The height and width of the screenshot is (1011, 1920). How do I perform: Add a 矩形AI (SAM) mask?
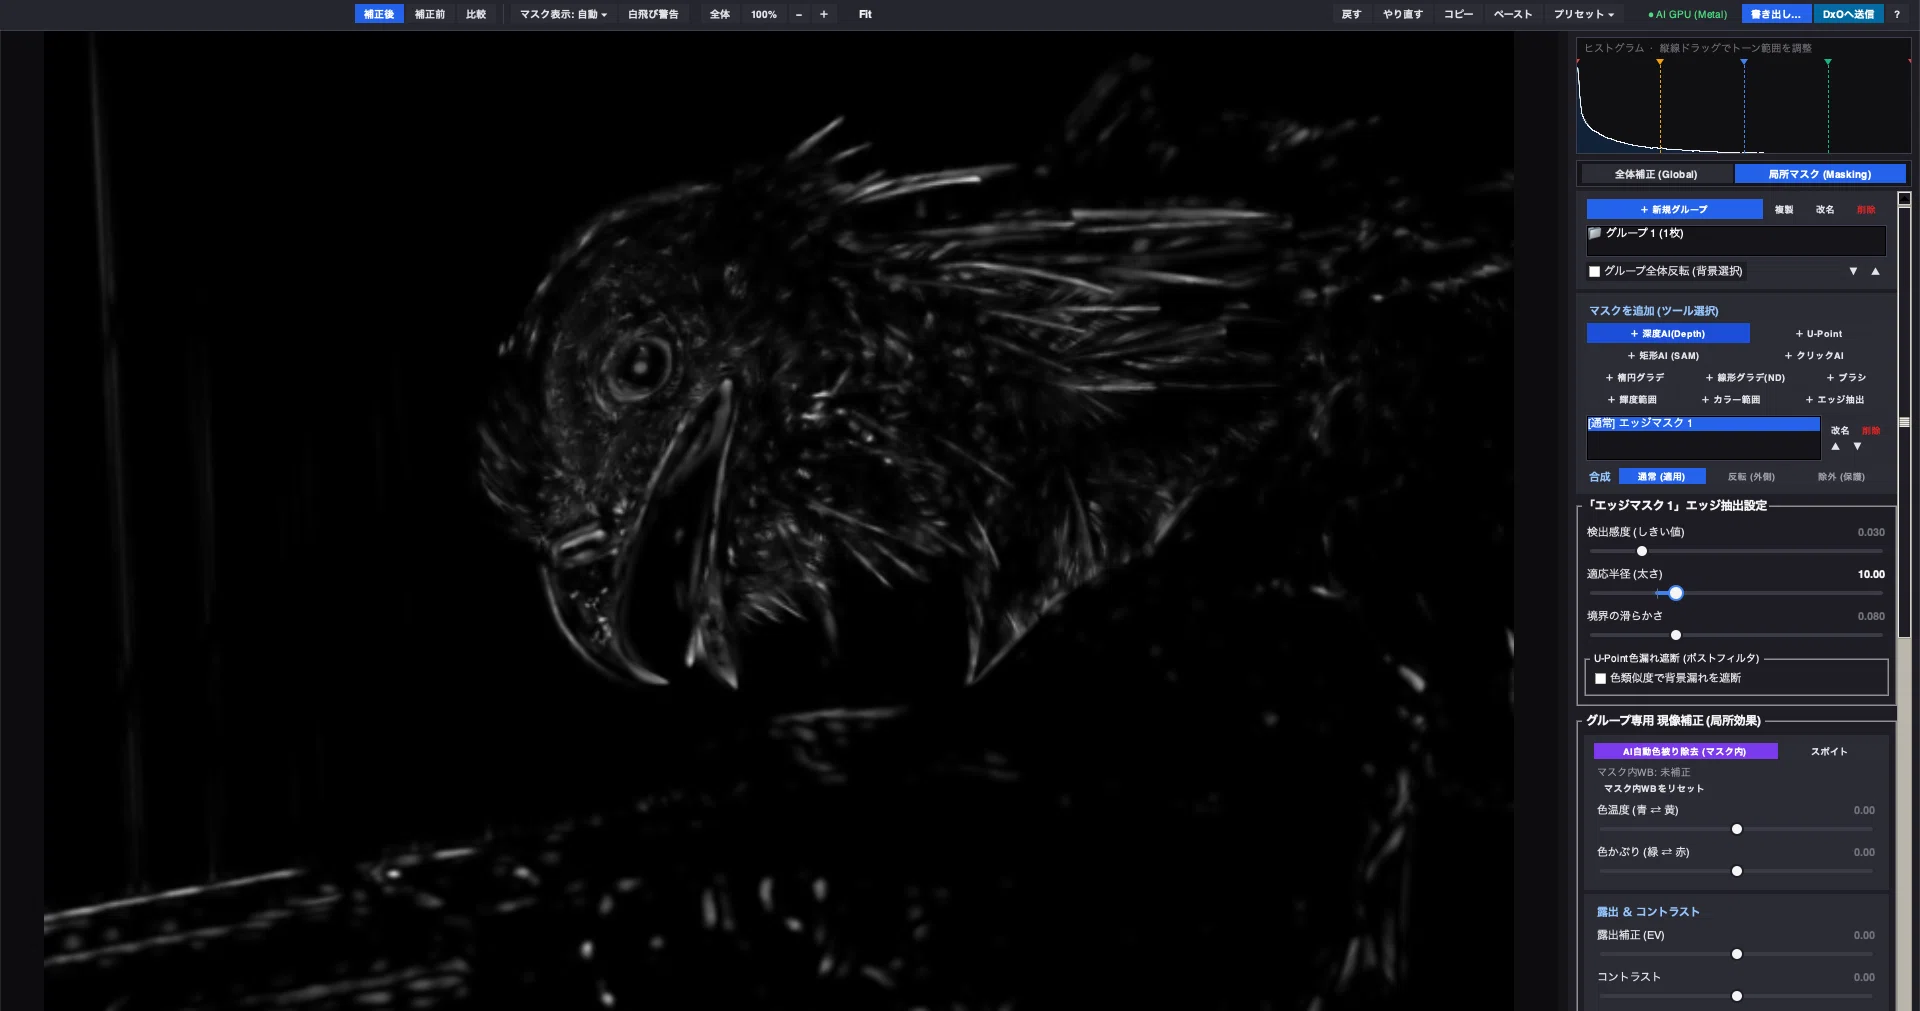point(1663,355)
